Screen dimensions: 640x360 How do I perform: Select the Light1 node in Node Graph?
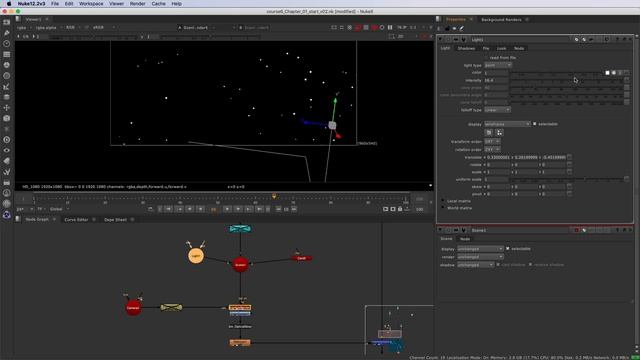(196, 256)
